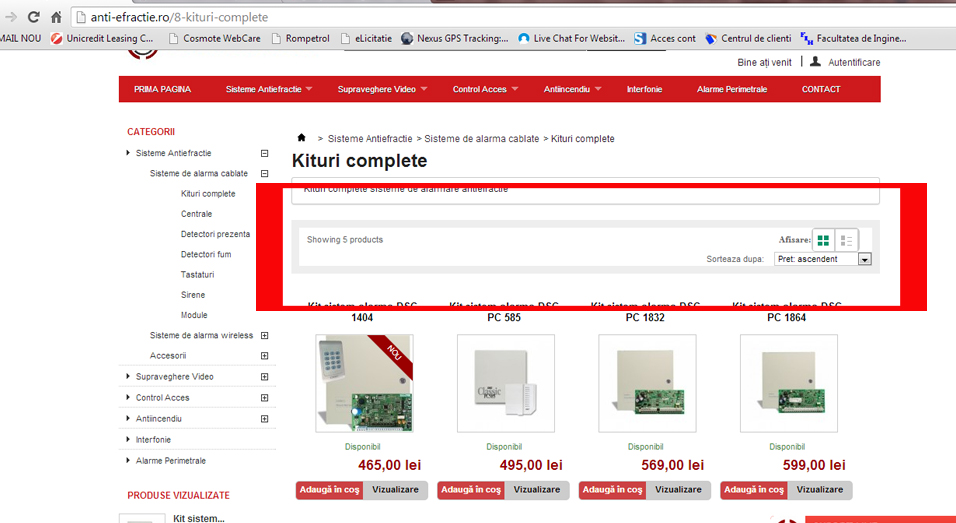Select Centrale in category tree

point(196,214)
